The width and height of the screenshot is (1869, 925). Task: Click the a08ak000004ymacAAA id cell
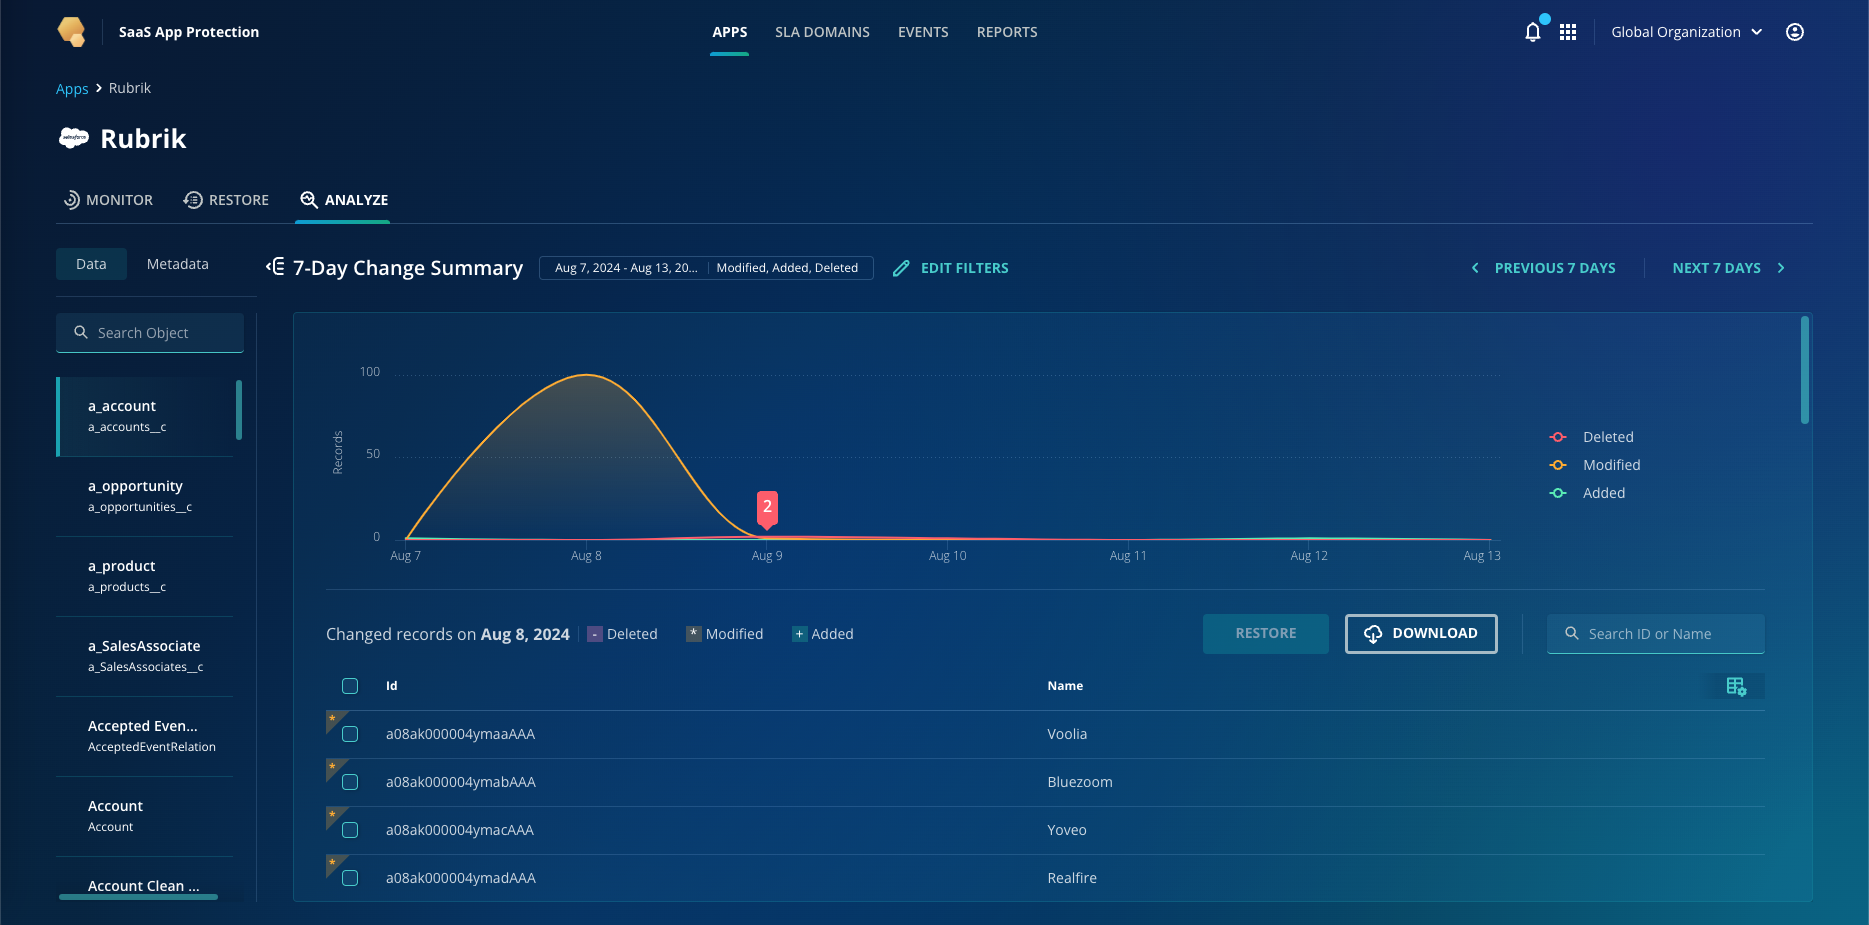(x=460, y=830)
